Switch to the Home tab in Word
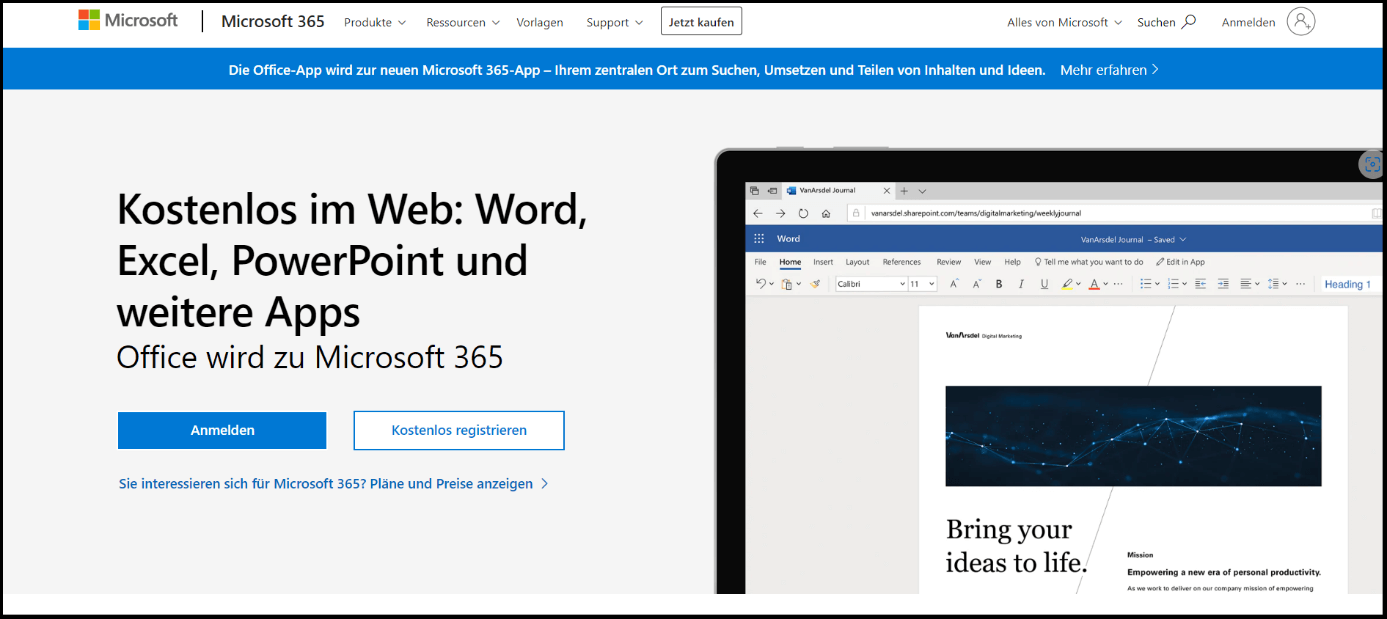Image resolution: width=1387 pixels, height=619 pixels. pos(790,262)
